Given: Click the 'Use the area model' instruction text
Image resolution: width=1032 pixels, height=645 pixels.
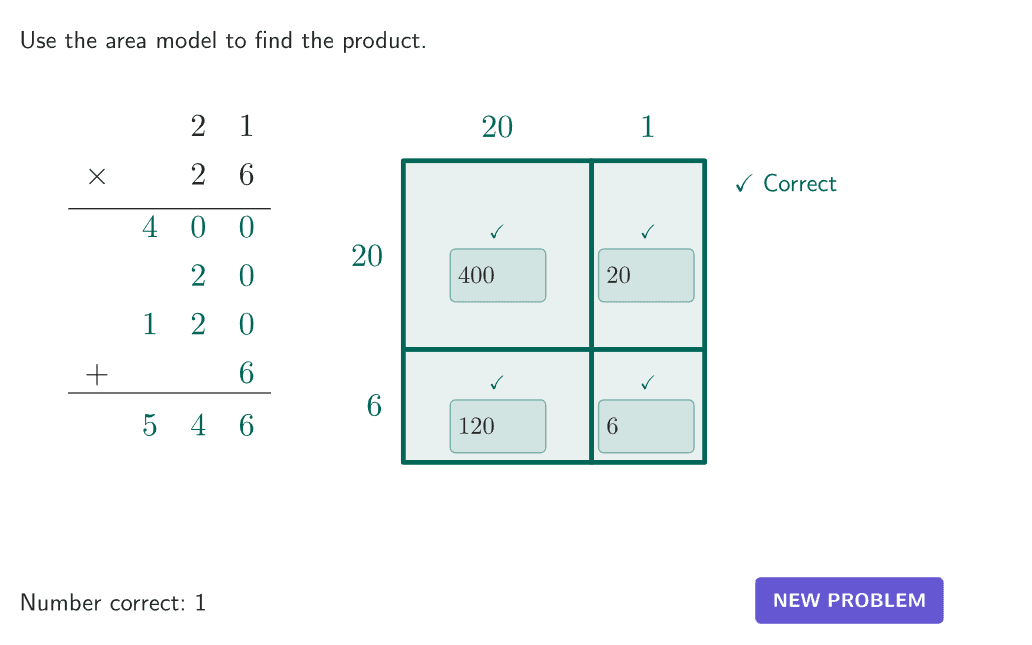Looking at the screenshot, I should coord(223,42).
